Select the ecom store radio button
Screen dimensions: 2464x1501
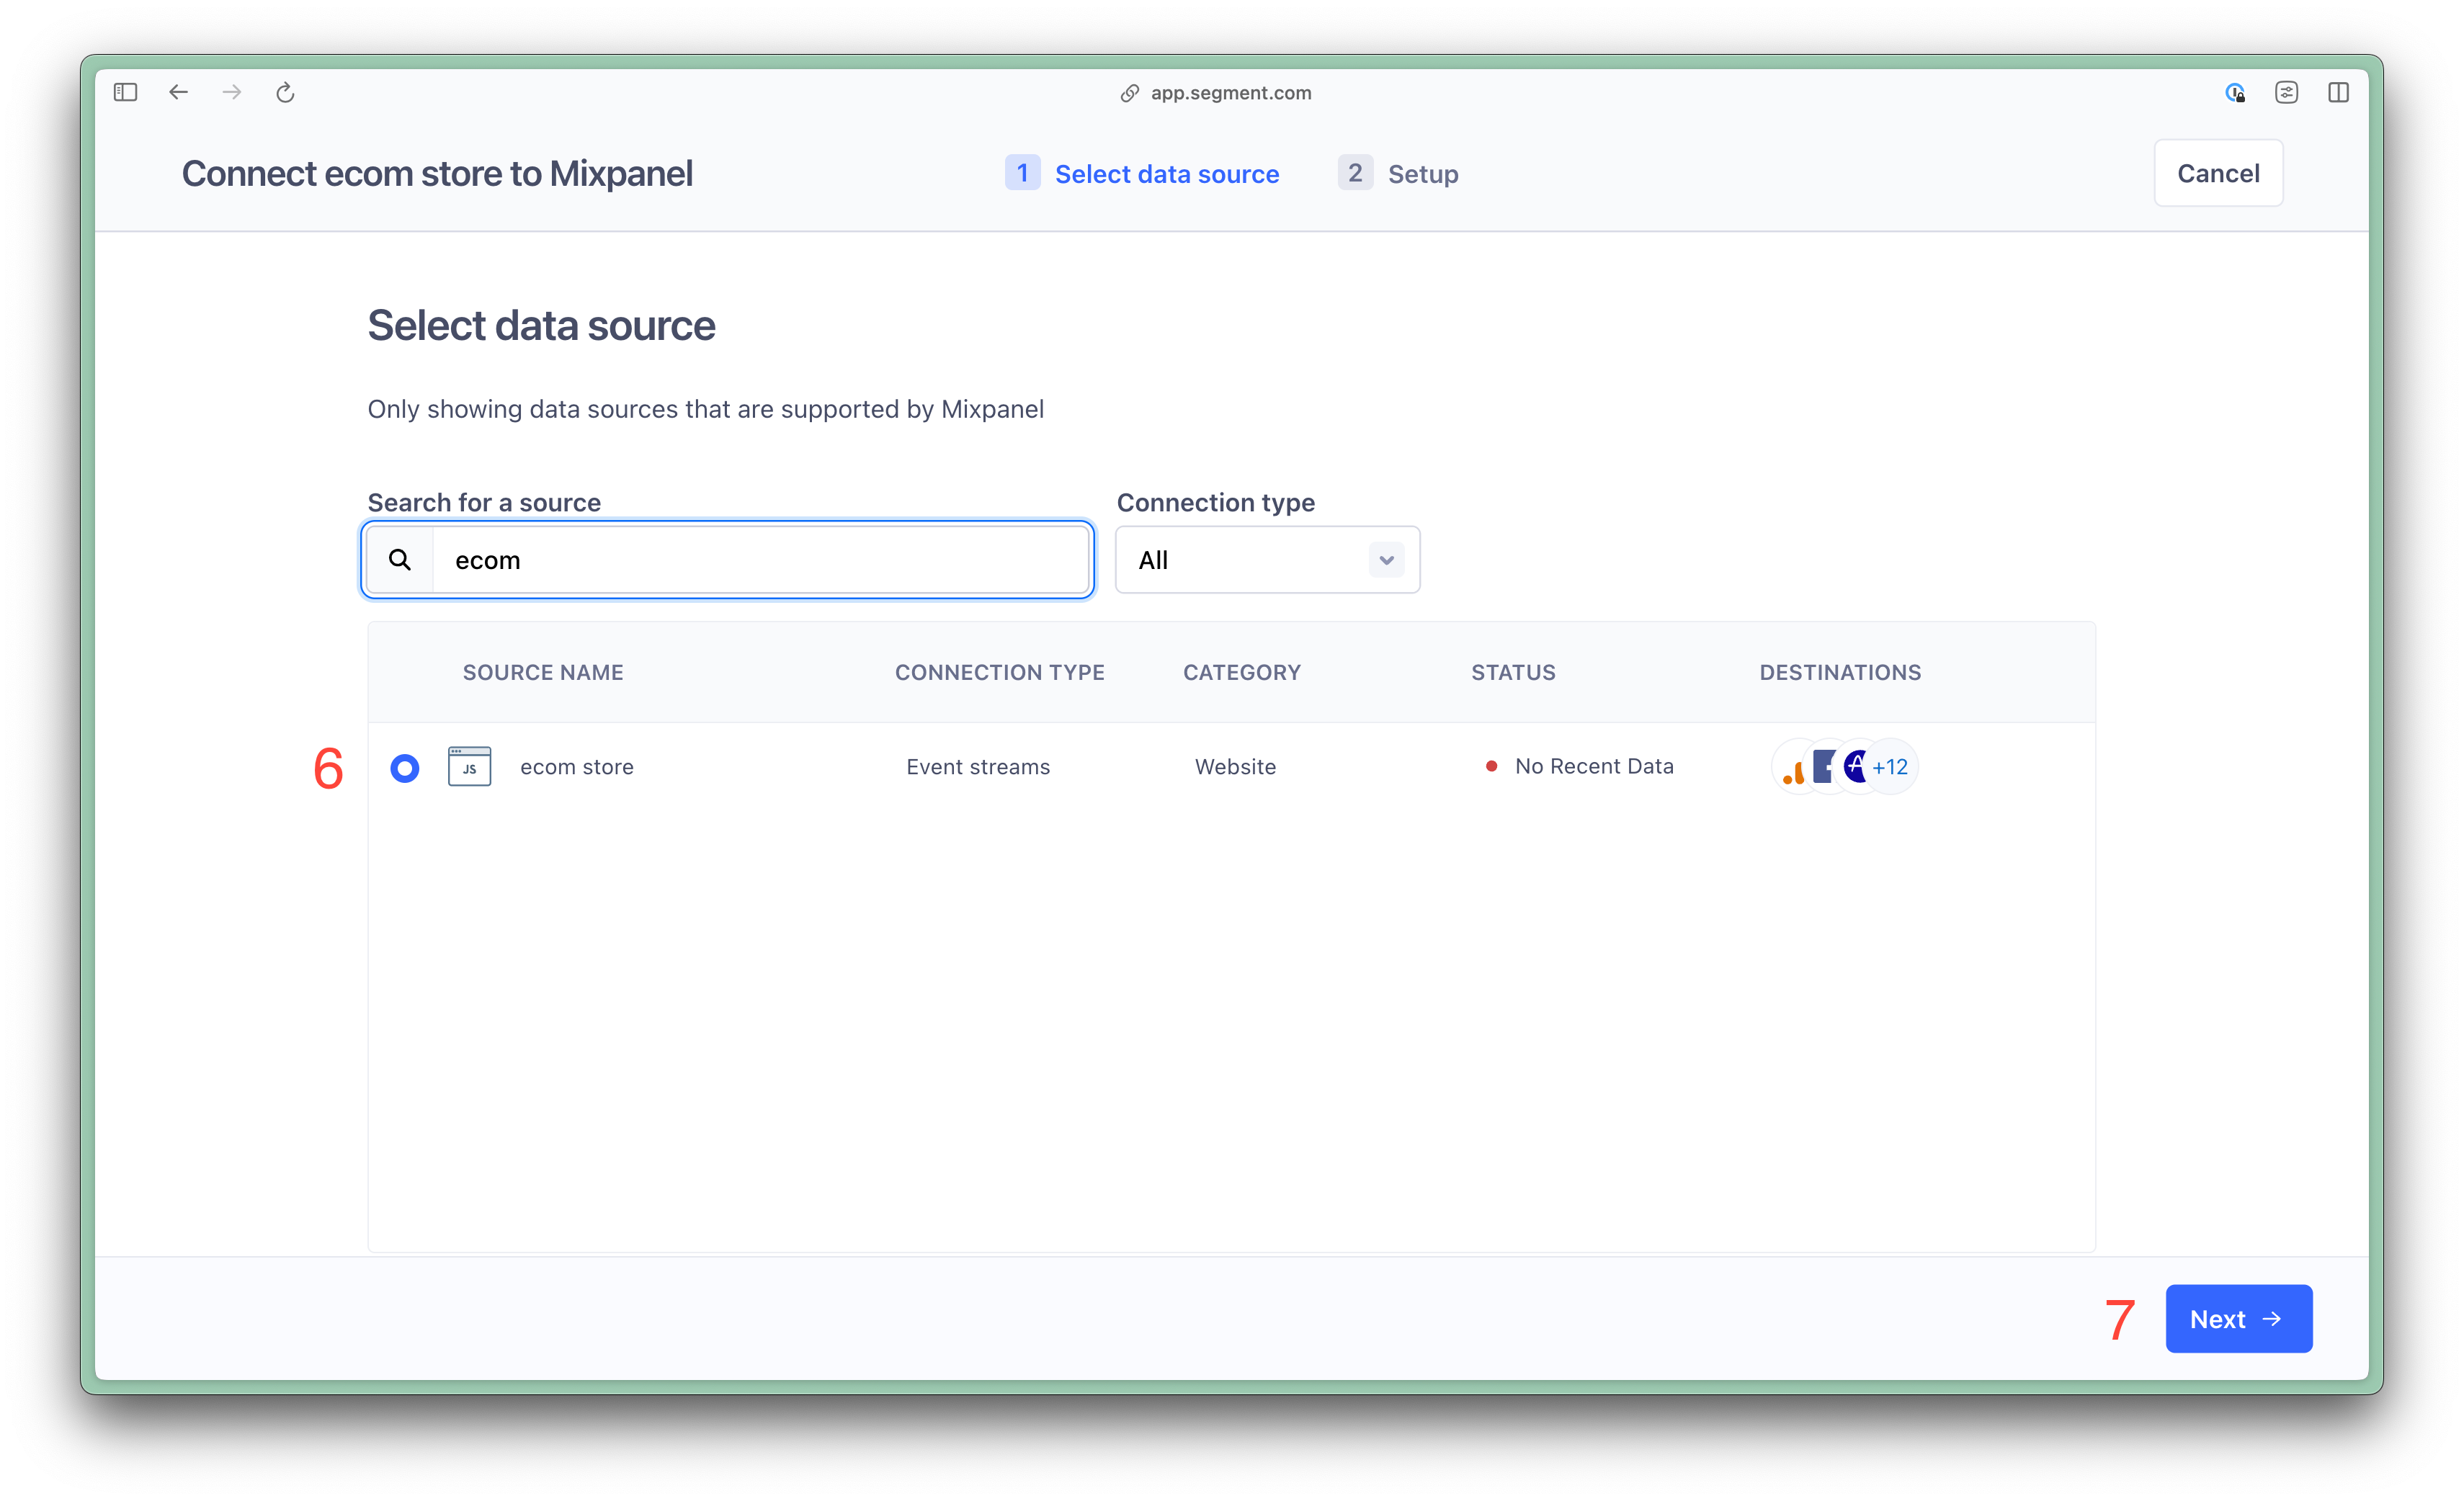pos(405,768)
